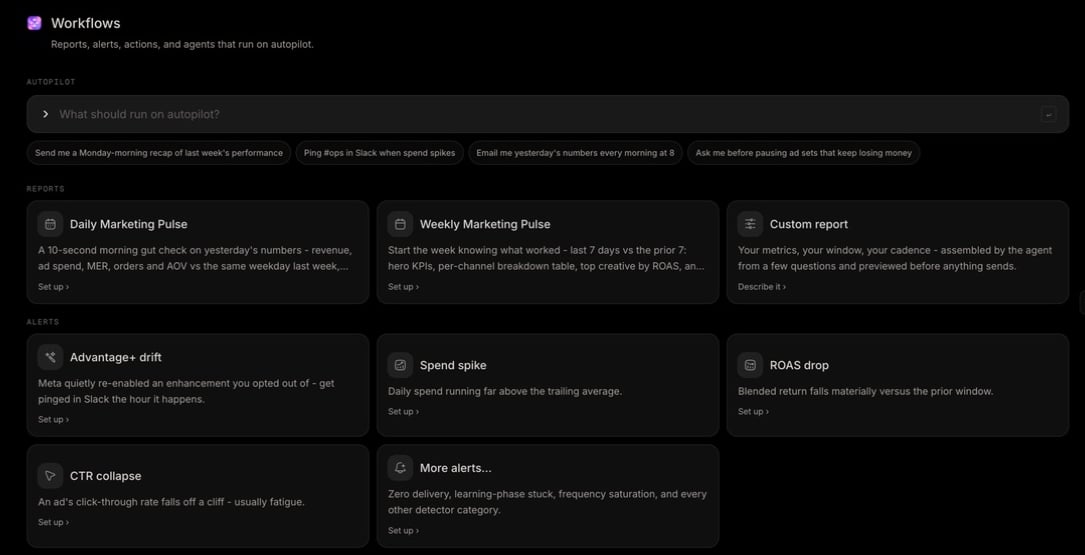Click the ALERTS section label

[43, 322]
